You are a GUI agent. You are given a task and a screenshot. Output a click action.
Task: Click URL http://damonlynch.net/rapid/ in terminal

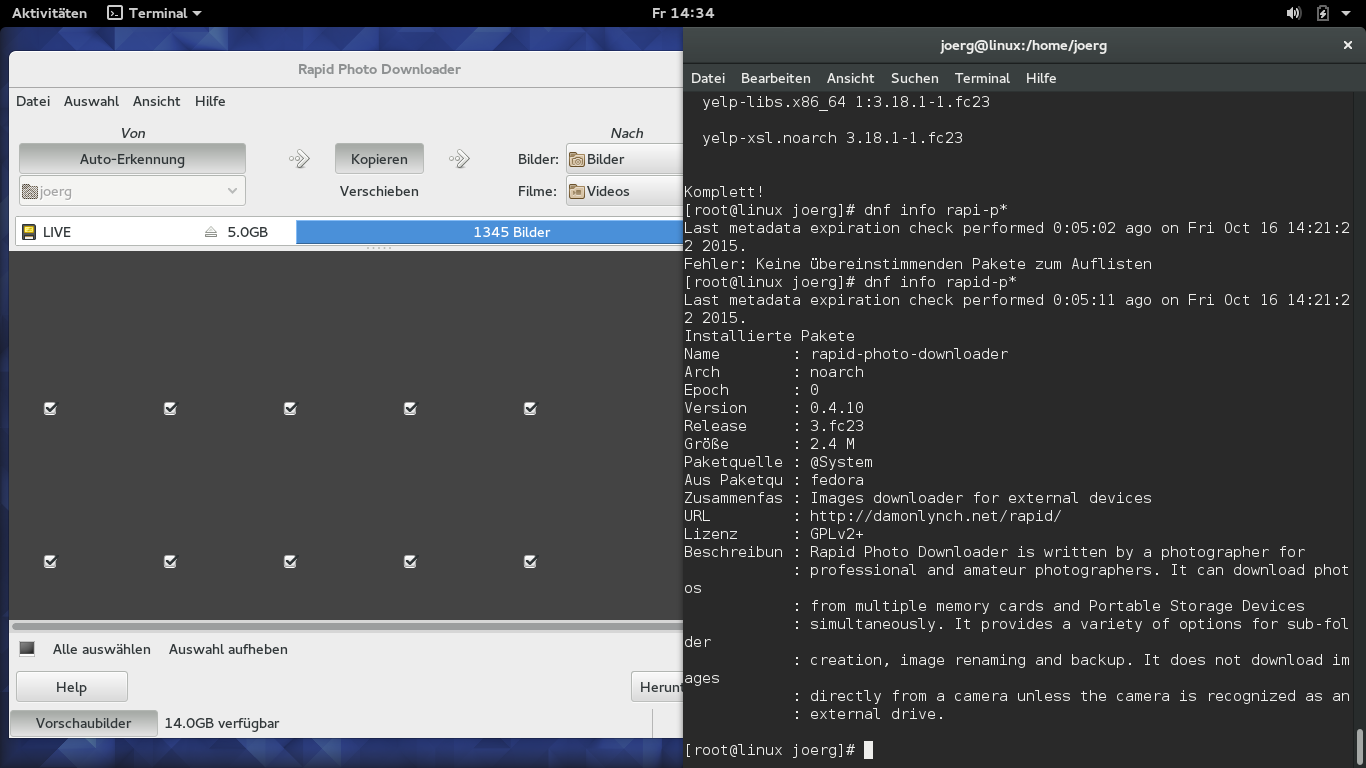pyautogui.click(x=935, y=516)
